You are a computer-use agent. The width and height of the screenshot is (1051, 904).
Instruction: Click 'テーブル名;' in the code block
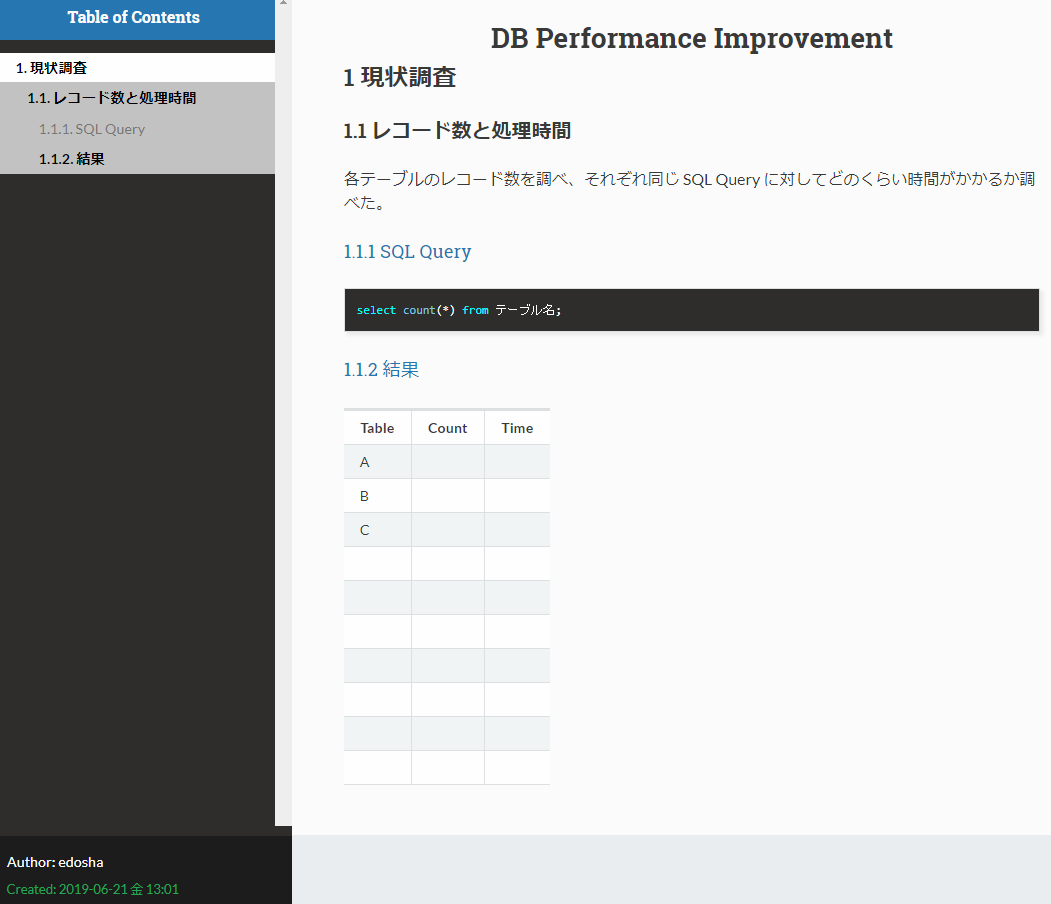coord(528,310)
